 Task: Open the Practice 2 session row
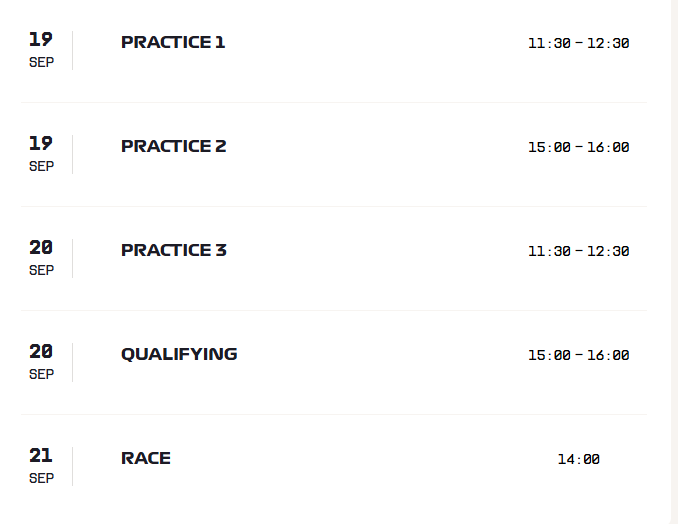tap(334, 155)
